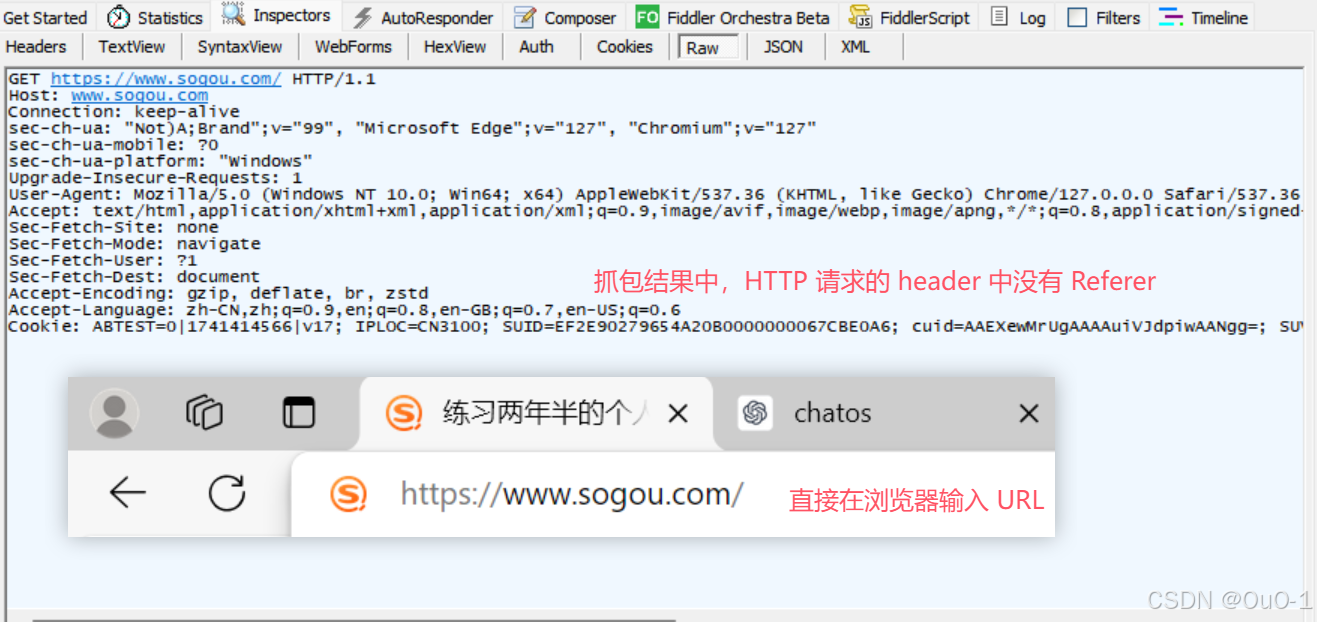Open the AutoResponder tab
Image resolution: width=1317 pixels, height=622 pixels.
[424, 18]
